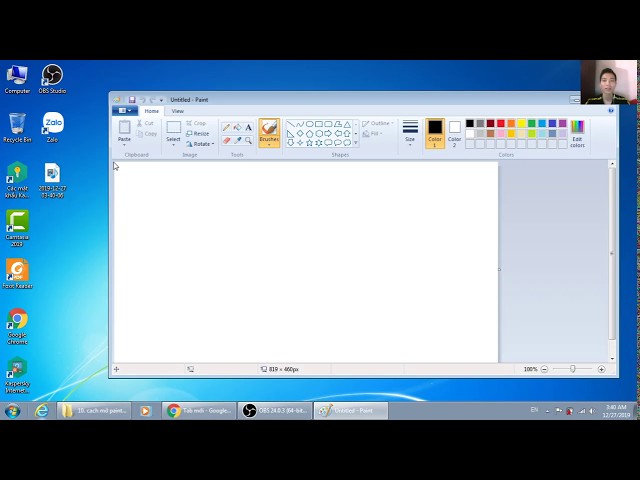
Task: Click the Crop button
Action: tap(196, 123)
